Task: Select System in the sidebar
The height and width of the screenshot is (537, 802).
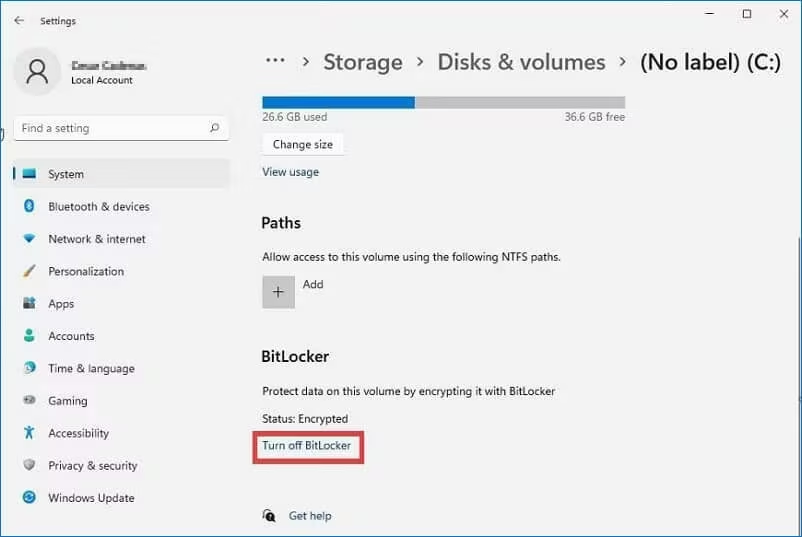Action: (x=121, y=174)
